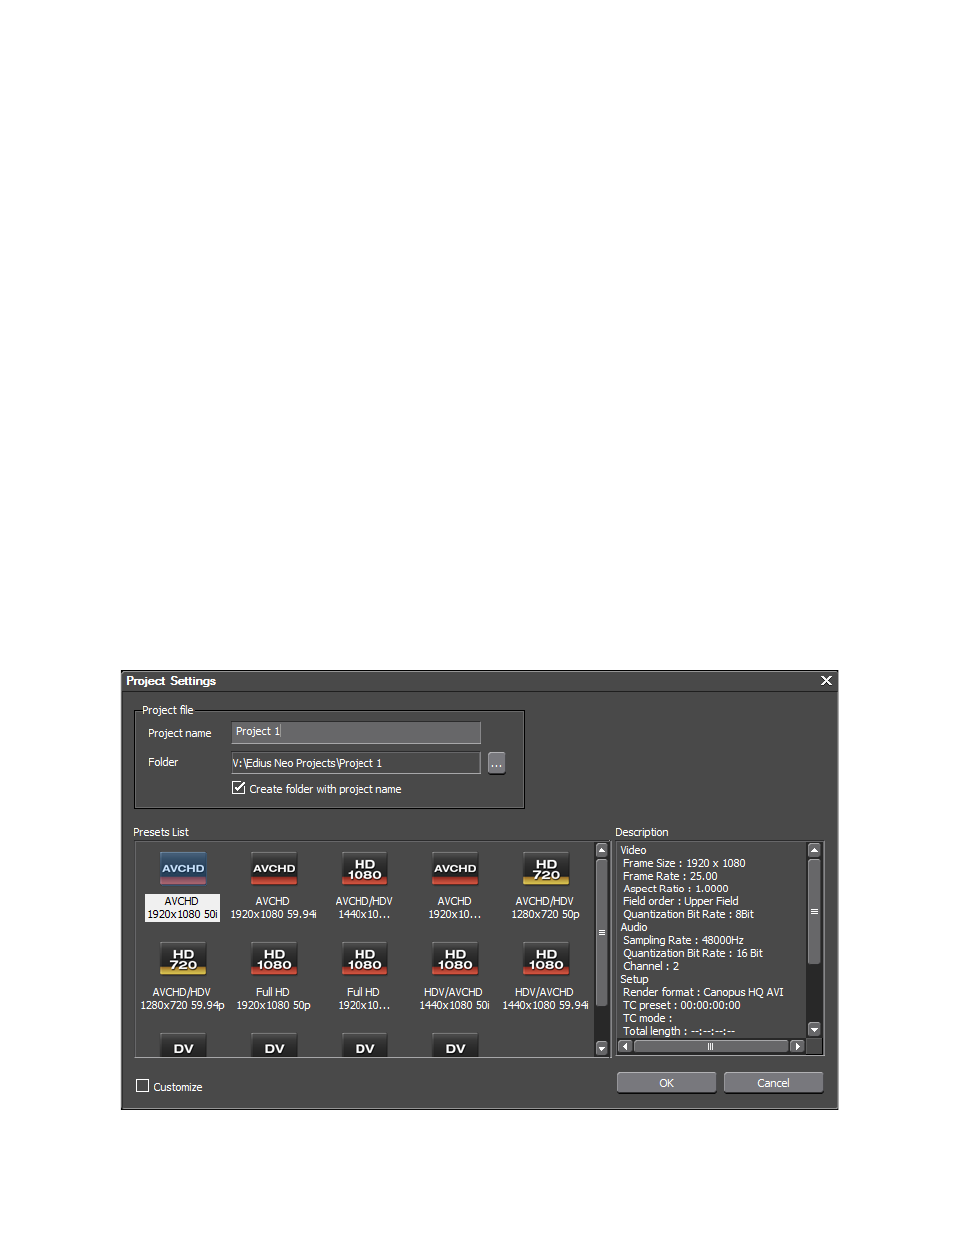
Task: Choose the HD 1080 AVCHD/HDV 1440x10… preset
Action: [x=364, y=868]
